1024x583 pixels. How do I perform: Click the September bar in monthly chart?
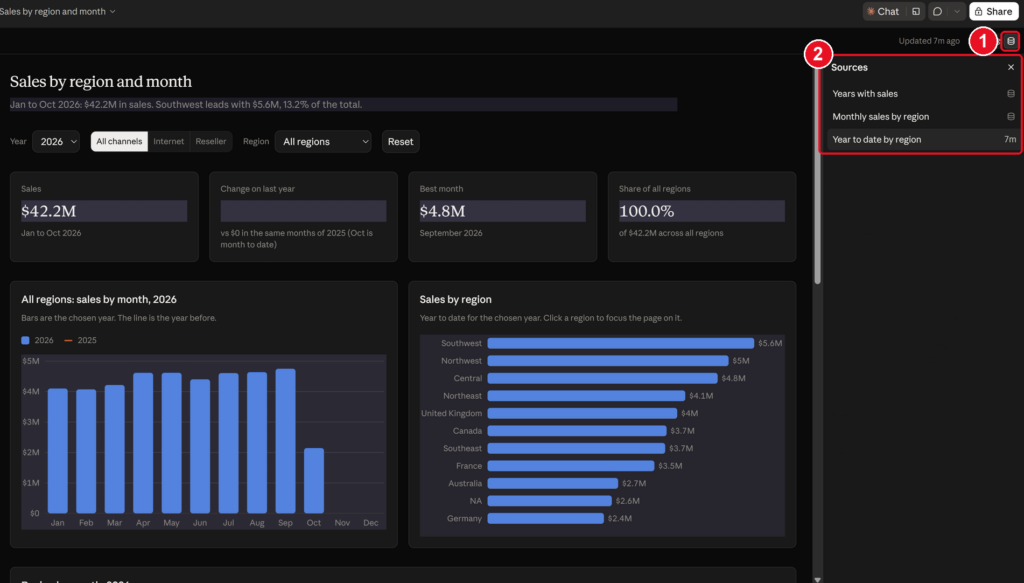pos(285,441)
